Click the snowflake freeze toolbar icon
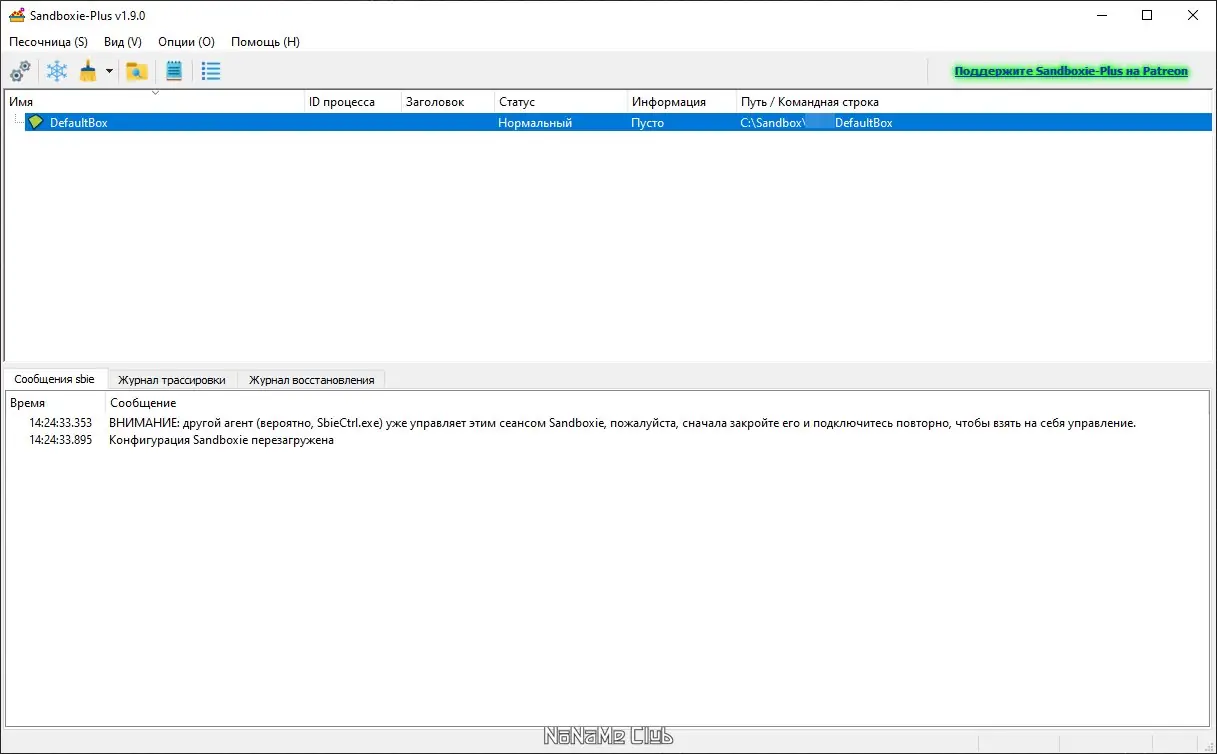 58,71
